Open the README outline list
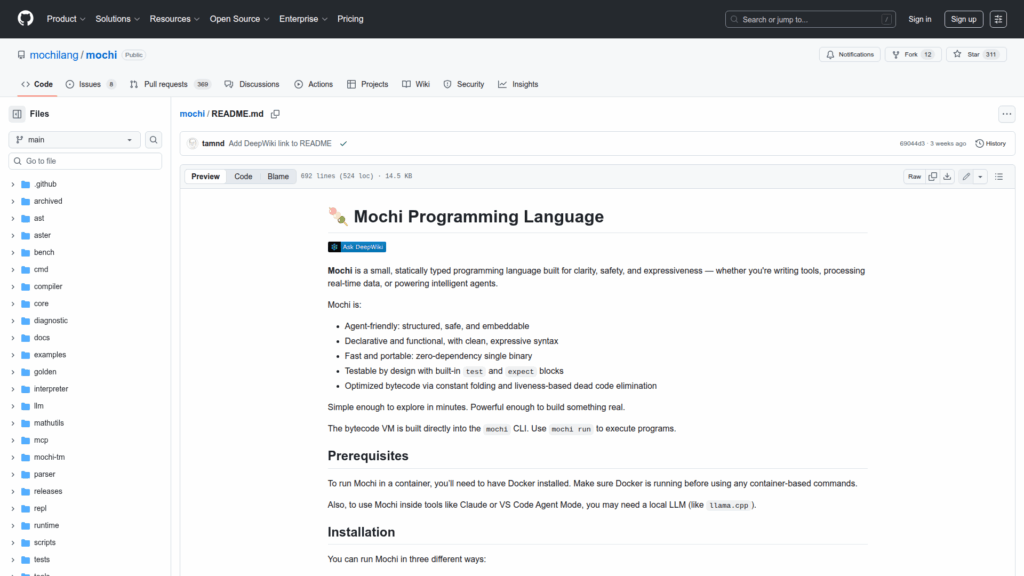Image resolution: width=1024 pixels, height=576 pixels. pyautogui.click(x=999, y=177)
